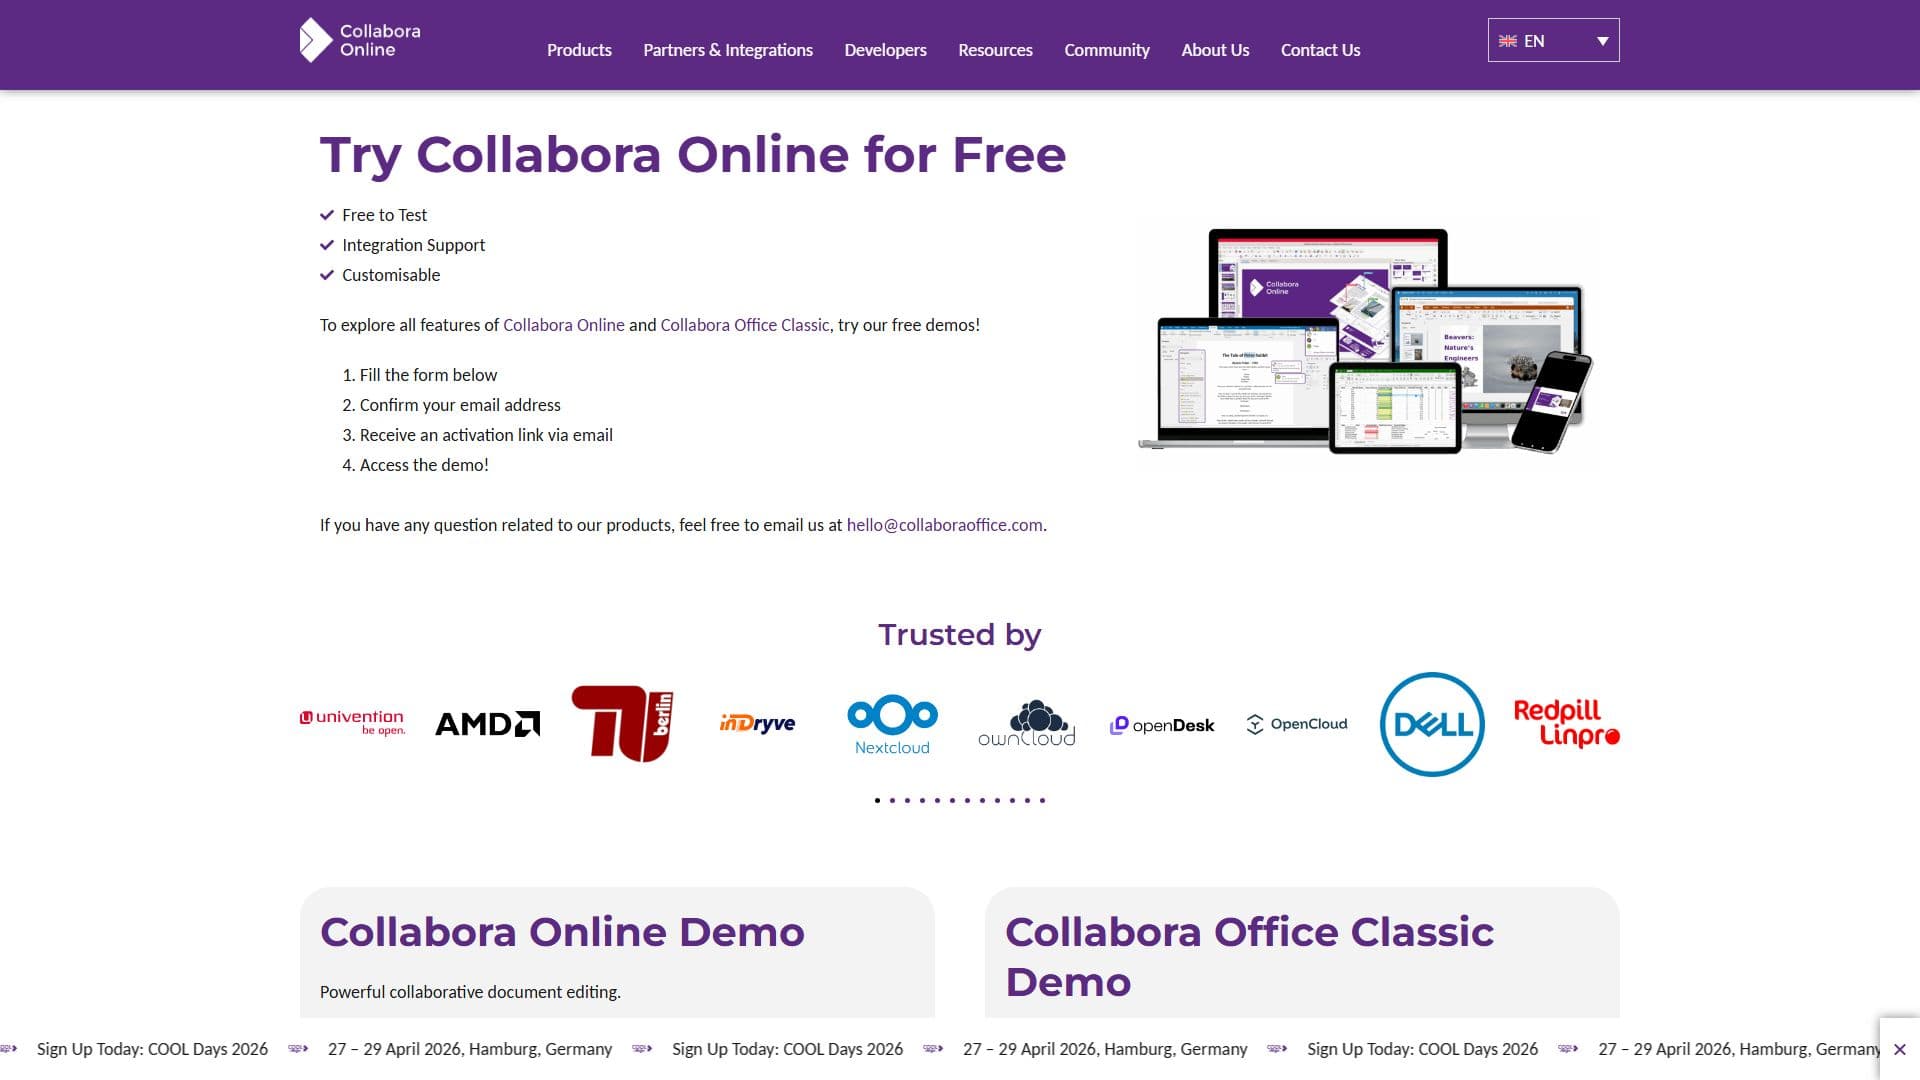Follow the Collabora Office Classic text link
This screenshot has width=1920, height=1080.
point(744,325)
